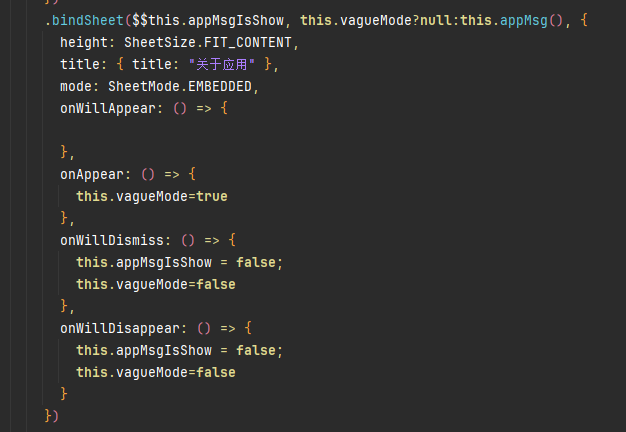Click appMsgIsShow = false in onWillDismiss
This screenshot has width=626, height=432.
click(179, 262)
